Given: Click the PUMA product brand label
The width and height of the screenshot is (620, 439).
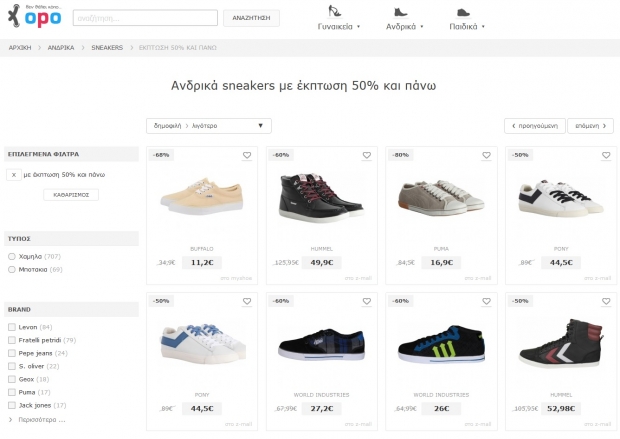Looking at the screenshot, I should 441,249.
